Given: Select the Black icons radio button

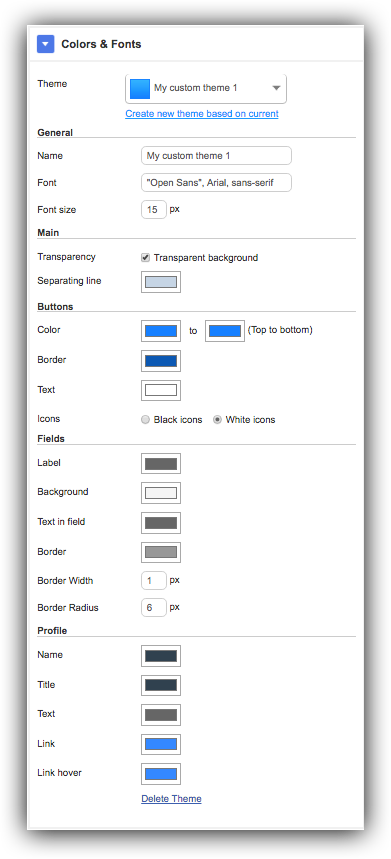Looking at the screenshot, I should (x=145, y=420).
